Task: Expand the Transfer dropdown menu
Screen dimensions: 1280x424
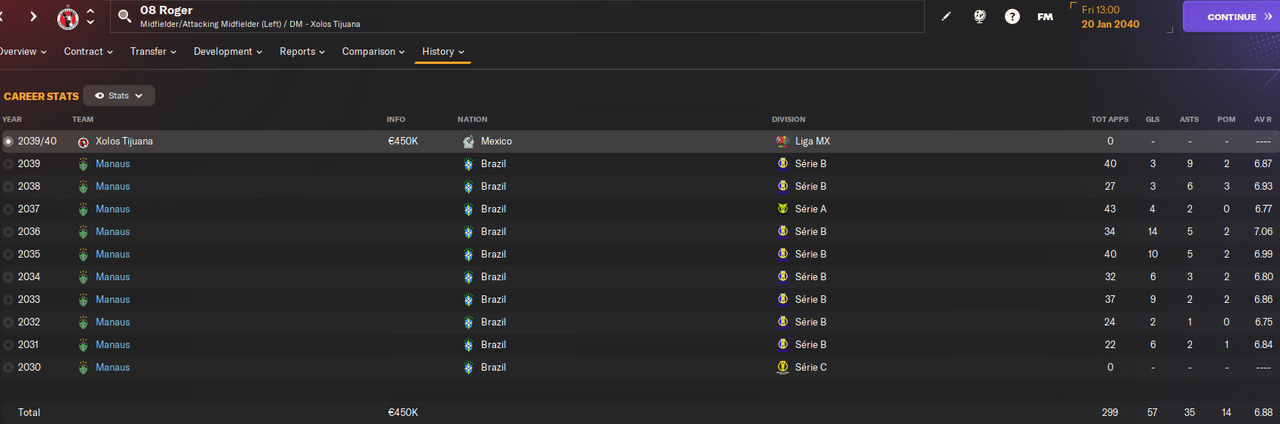Action: coord(153,52)
